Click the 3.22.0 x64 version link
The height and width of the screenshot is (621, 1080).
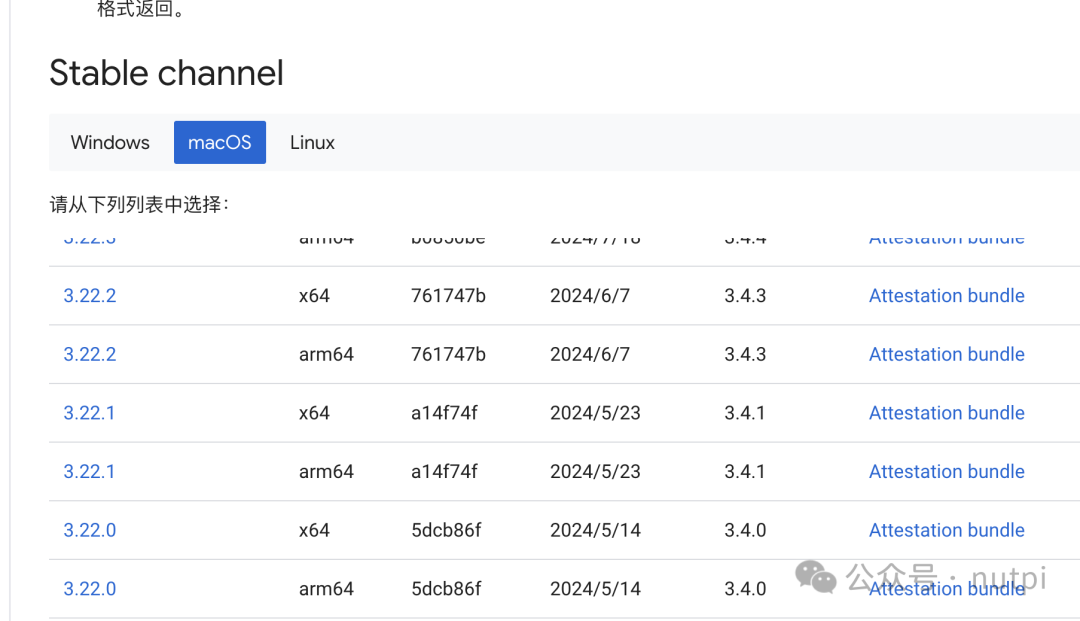click(x=90, y=530)
